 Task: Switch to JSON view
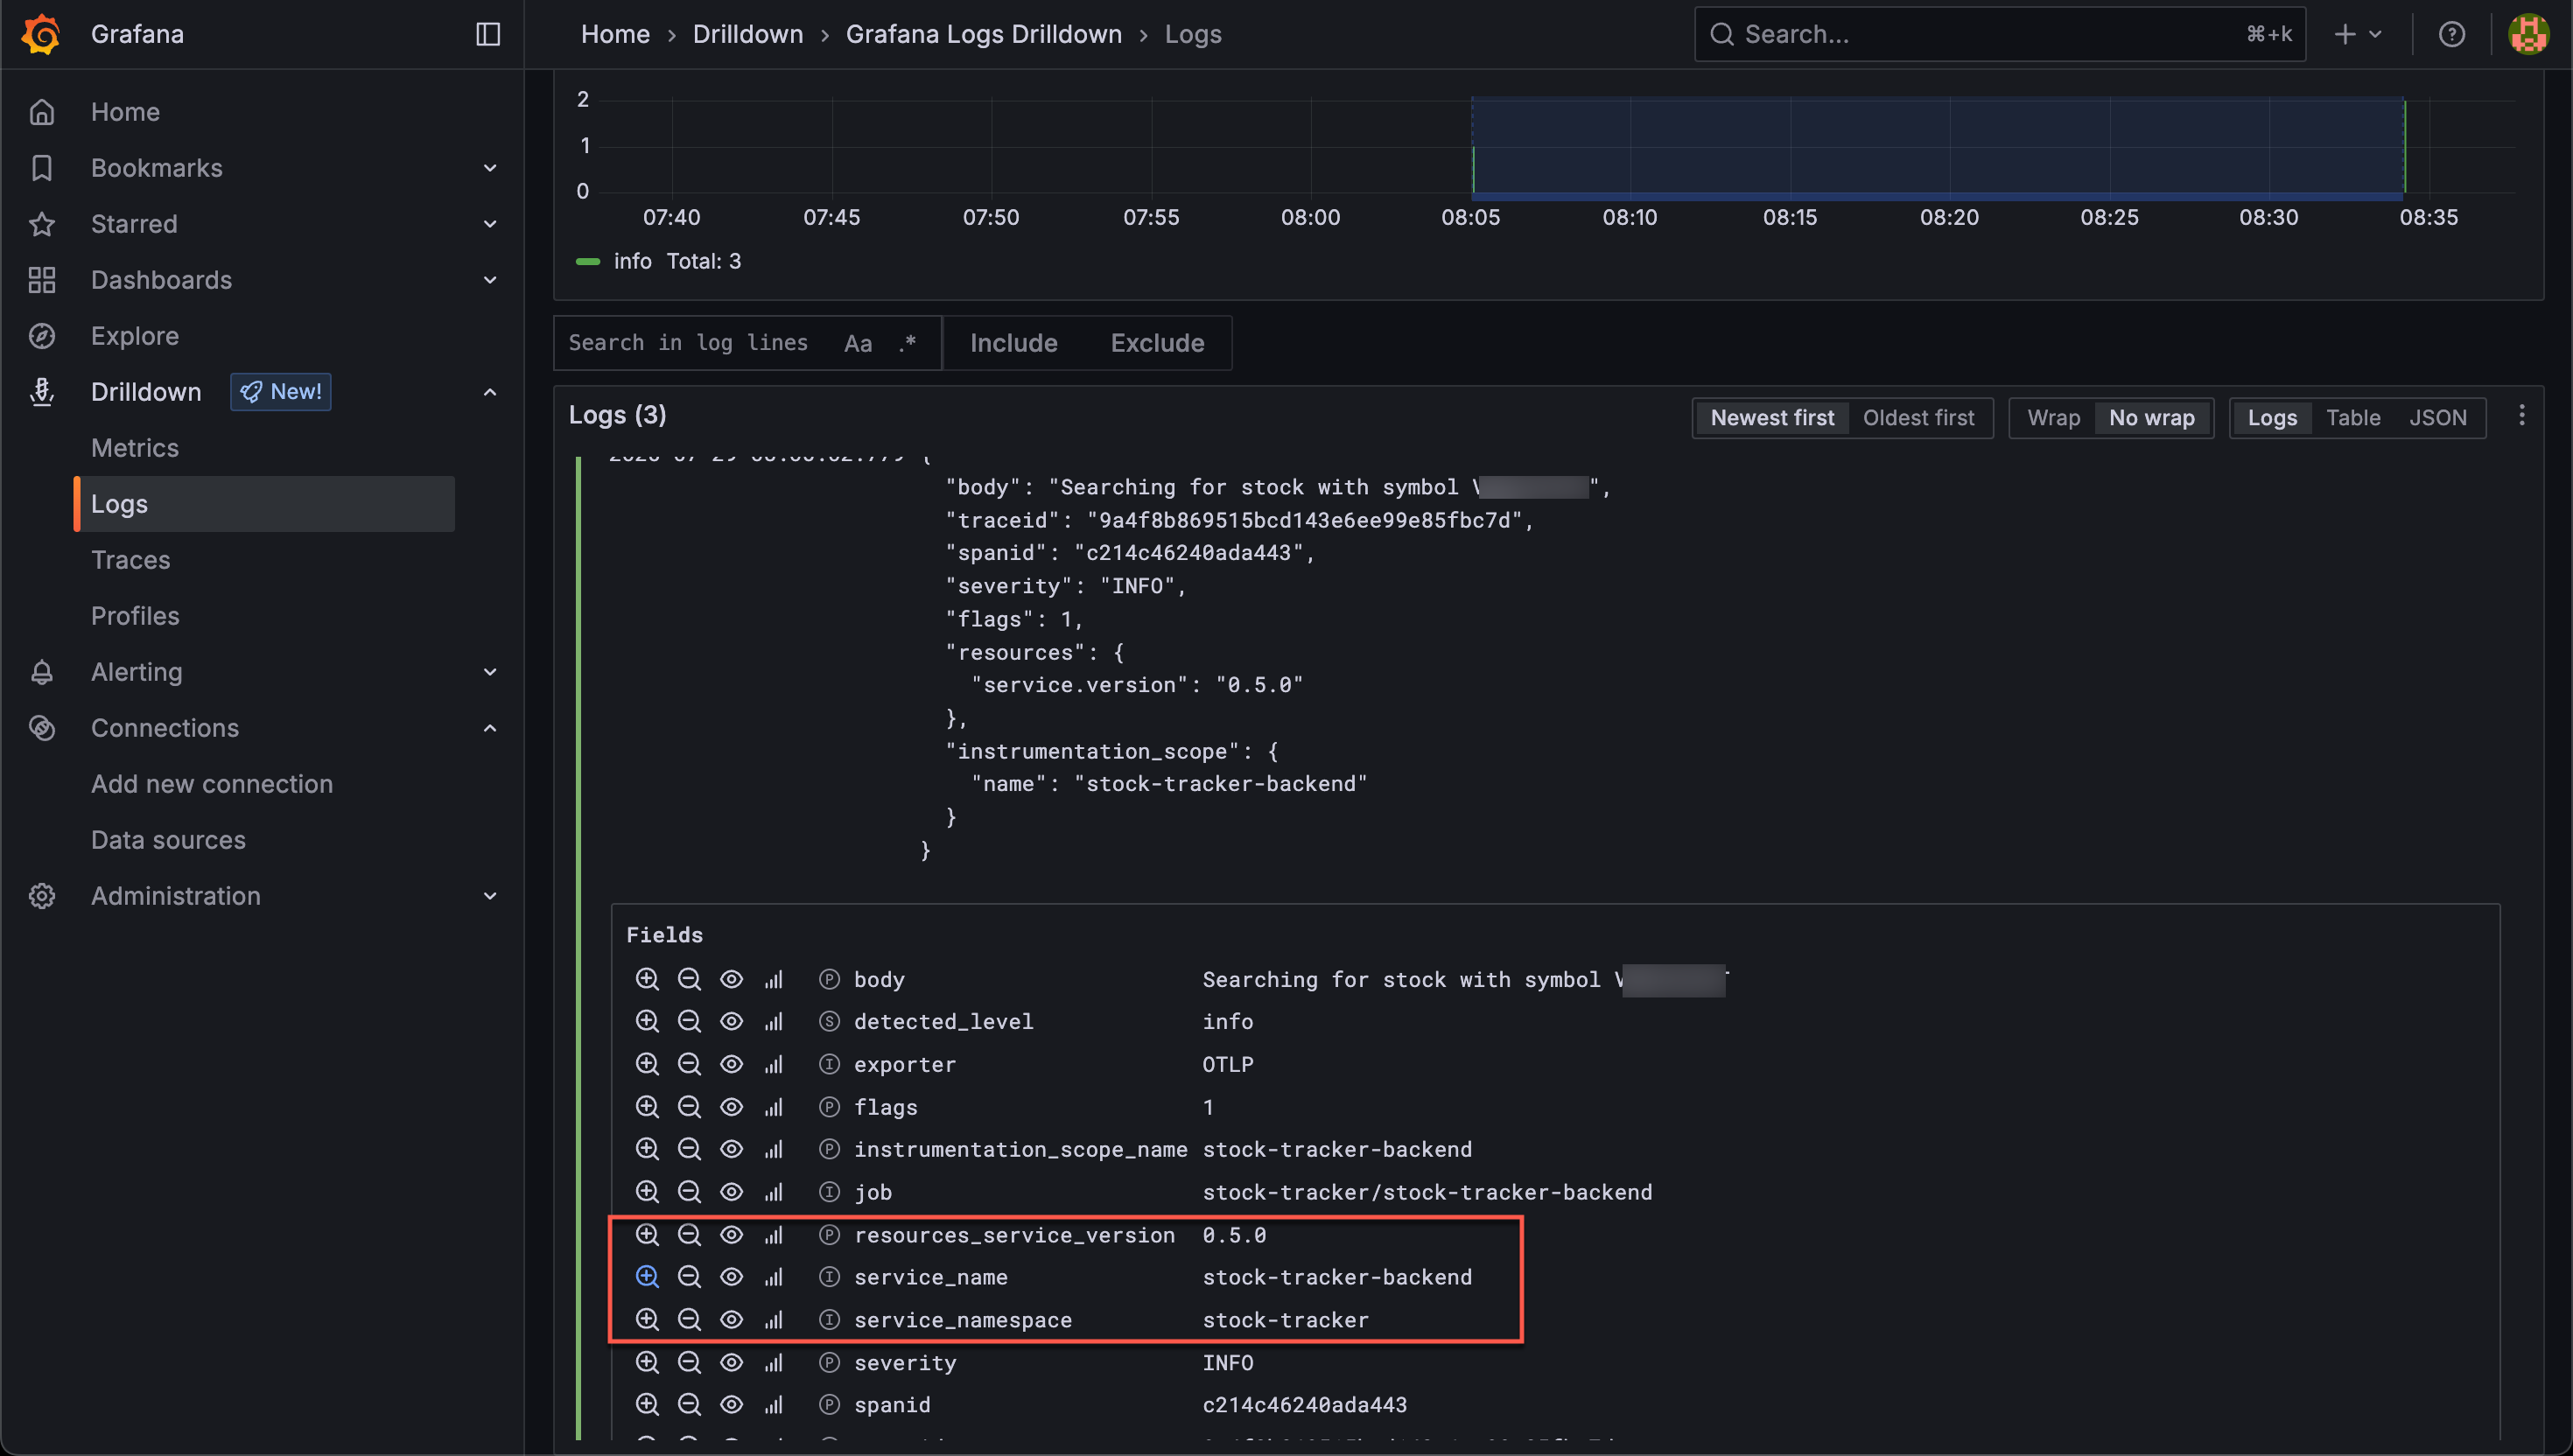(2437, 418)
